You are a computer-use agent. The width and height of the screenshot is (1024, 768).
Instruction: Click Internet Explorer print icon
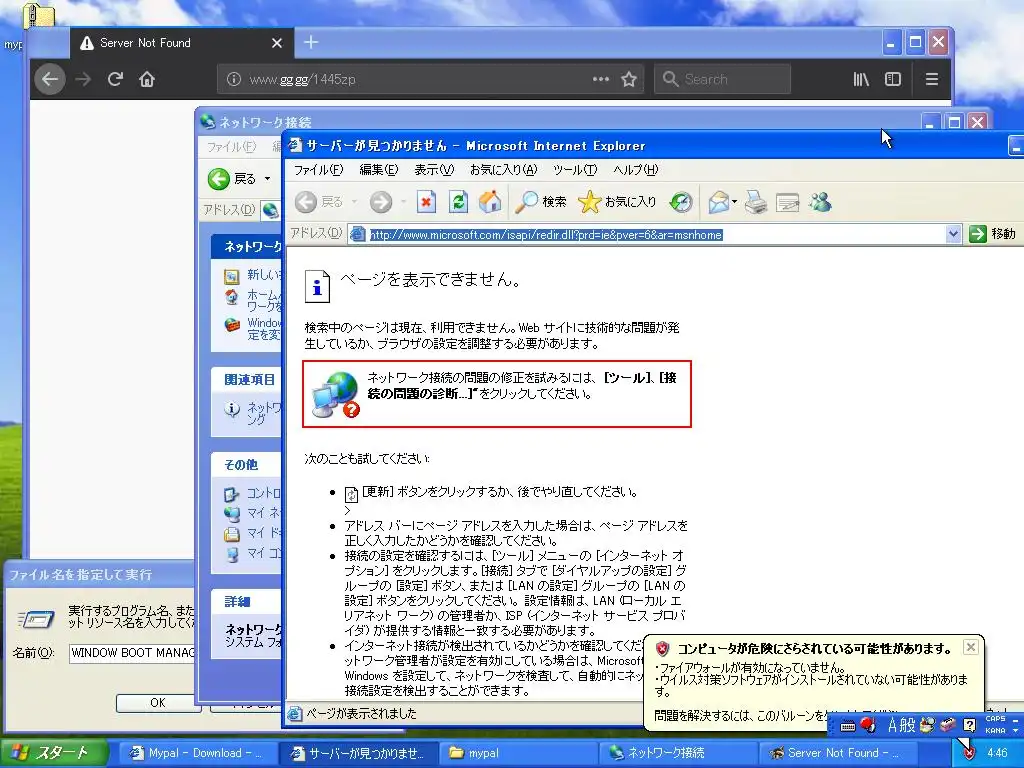[x=756, y=202]
